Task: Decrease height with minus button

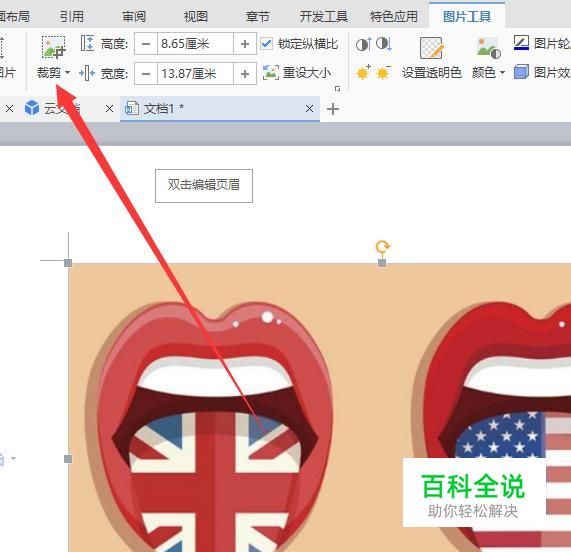Action: [146, 44]
